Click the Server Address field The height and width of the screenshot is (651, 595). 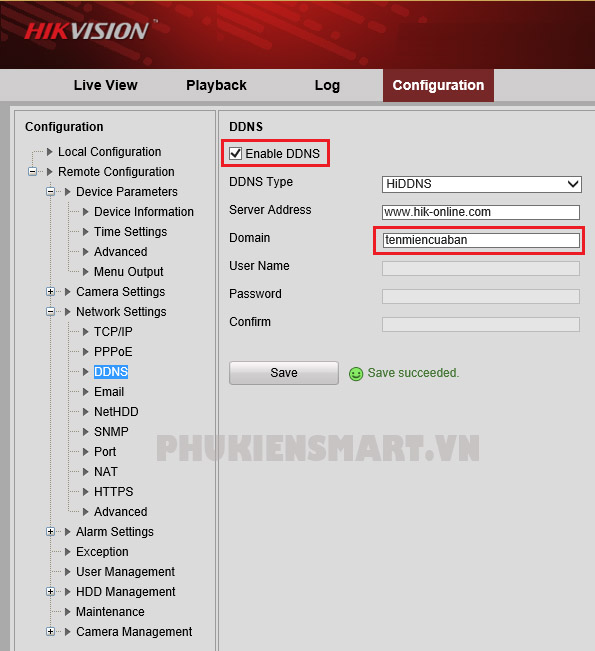pos(481,212)
